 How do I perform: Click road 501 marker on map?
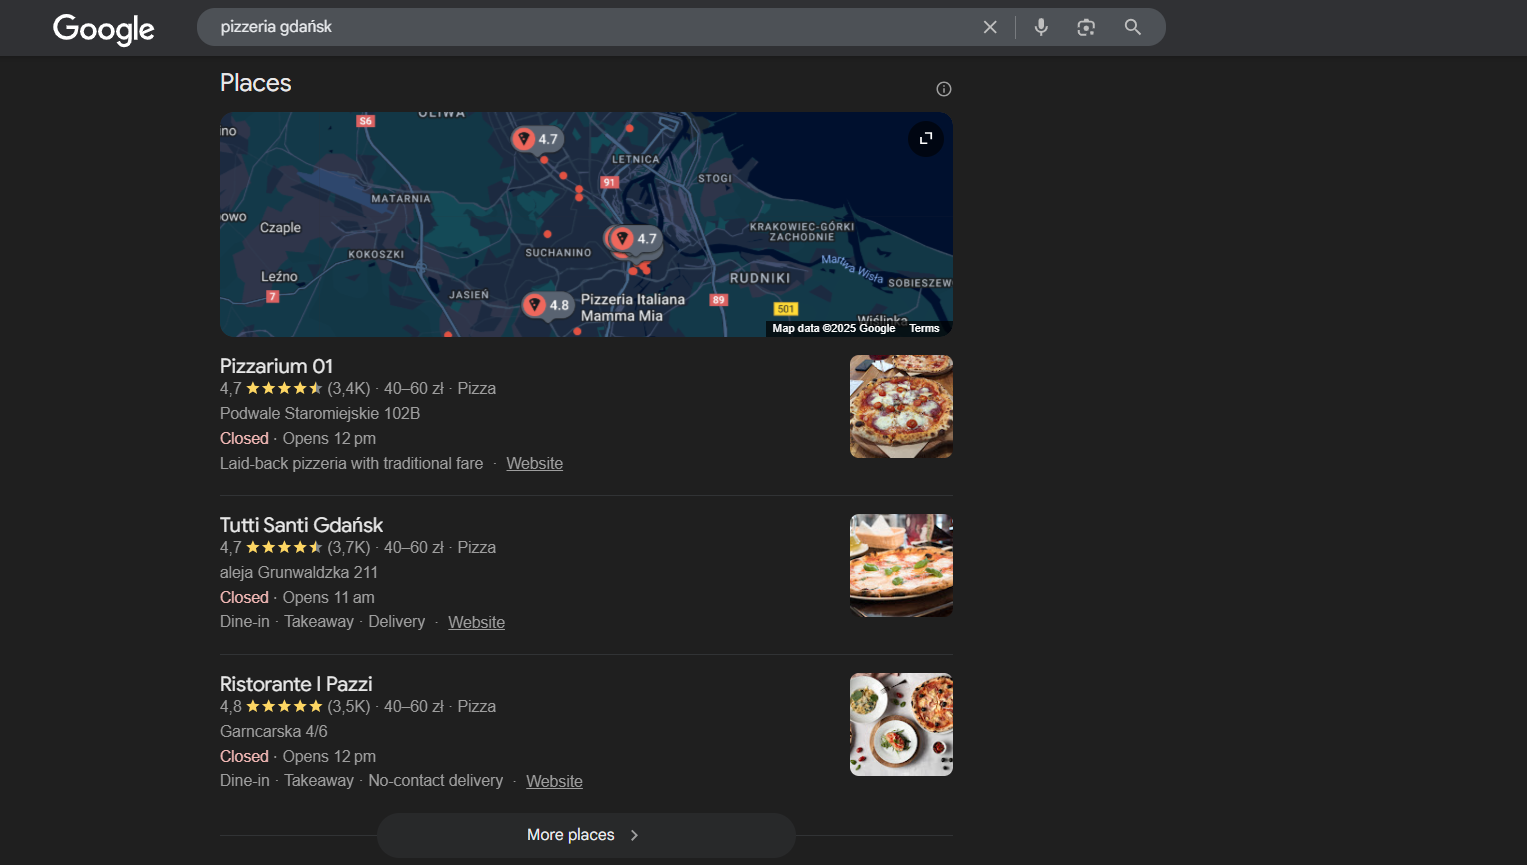786,309
